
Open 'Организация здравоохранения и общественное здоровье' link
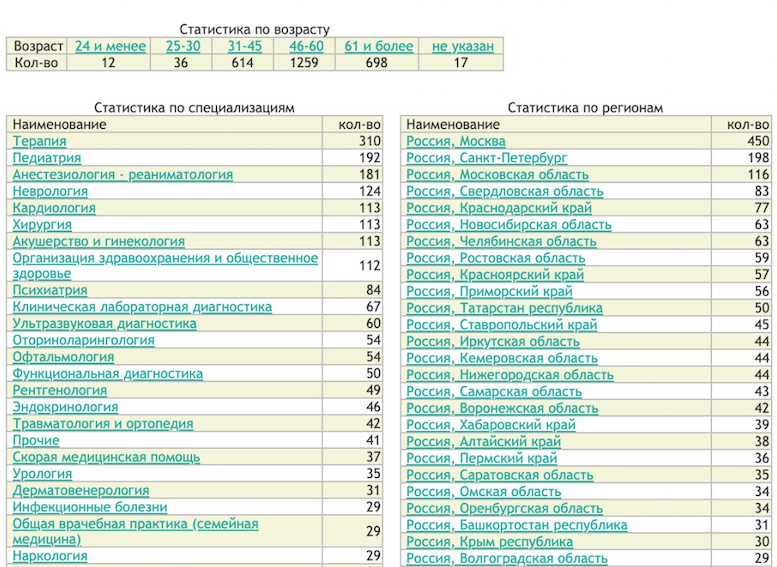click(x=165, y=266)
